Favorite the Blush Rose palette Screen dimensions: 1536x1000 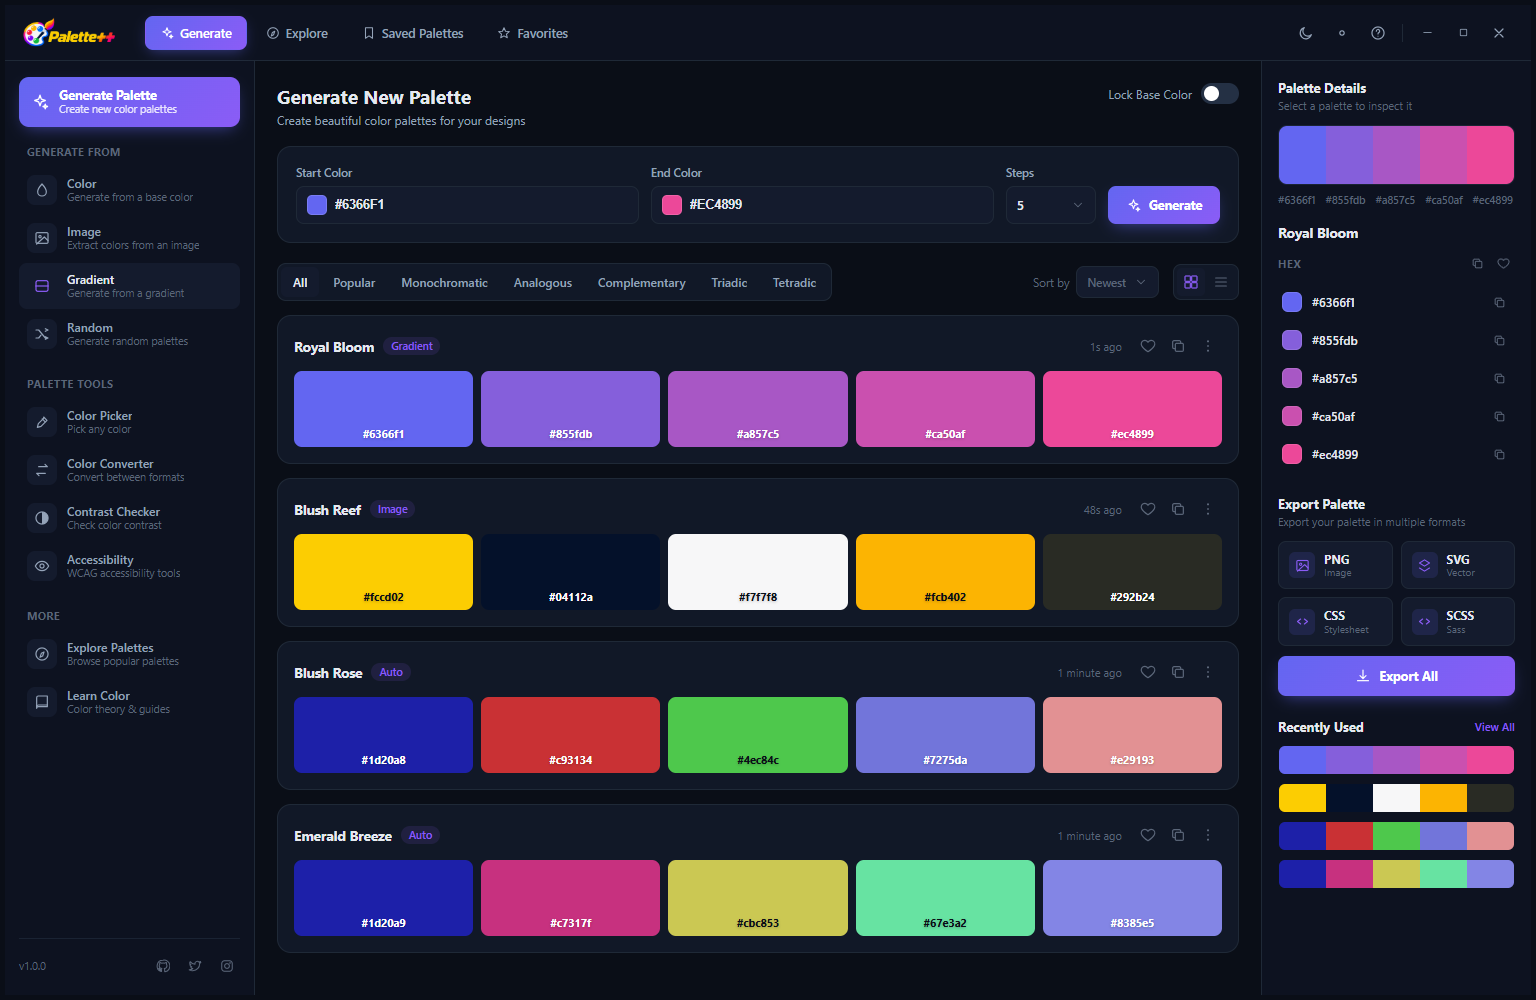click(1148, 672)
